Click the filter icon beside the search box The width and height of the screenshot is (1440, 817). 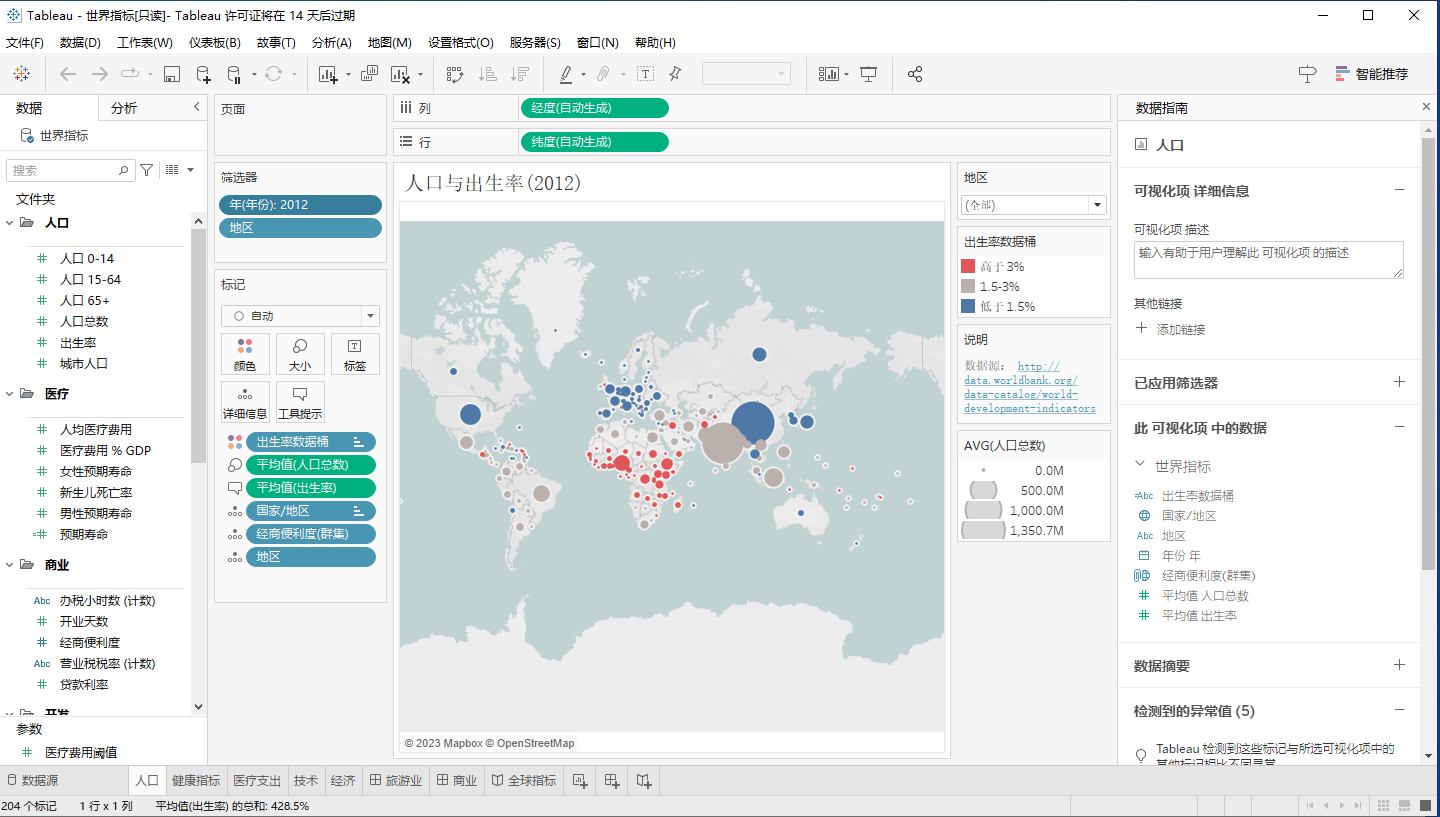tap(147, 170)
